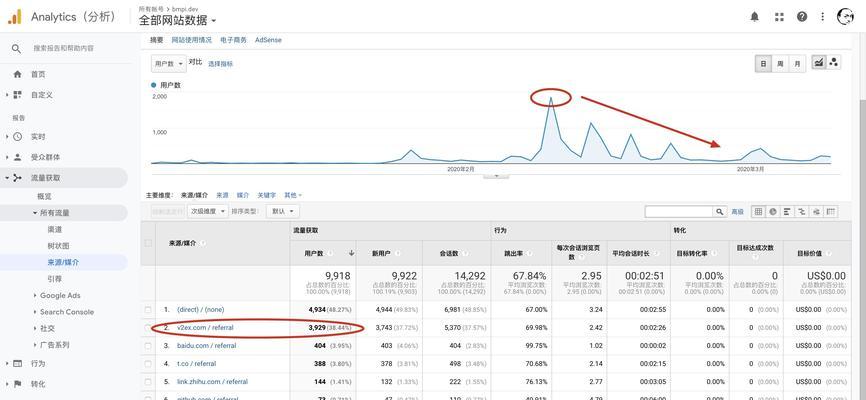Image resolution: width=866 pixels, height=400 pixels.
Task: Click the peak data point on the chart
Action: pyautogui.click(x=550, y=98)
